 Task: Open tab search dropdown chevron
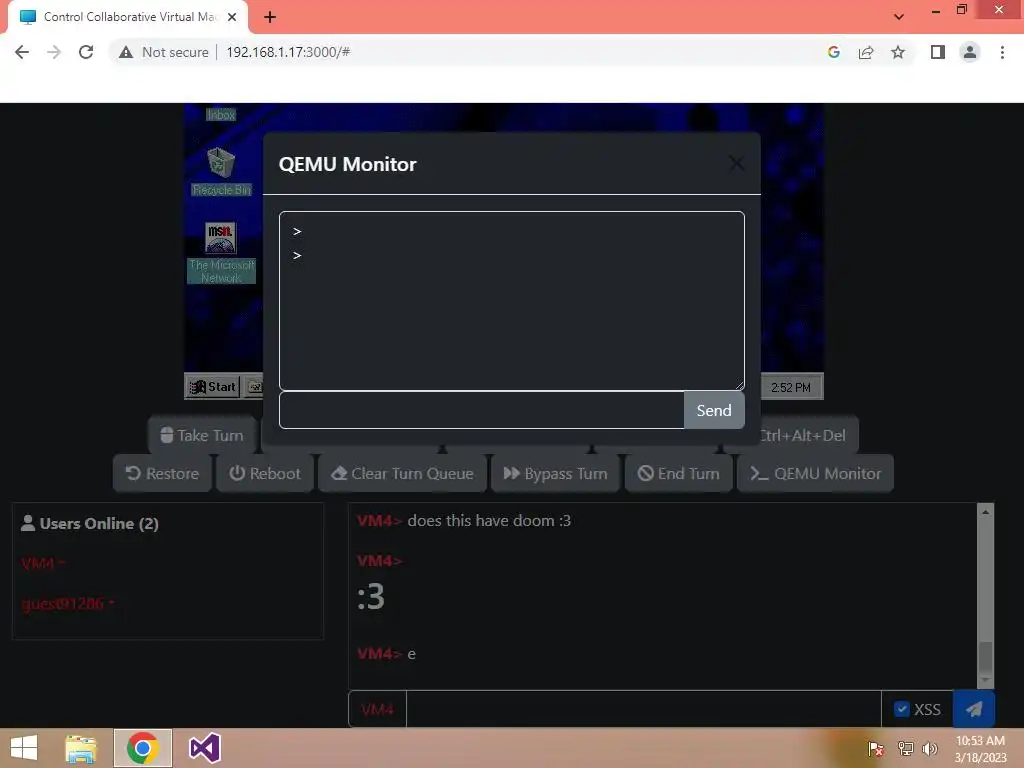tap(899, 17)
